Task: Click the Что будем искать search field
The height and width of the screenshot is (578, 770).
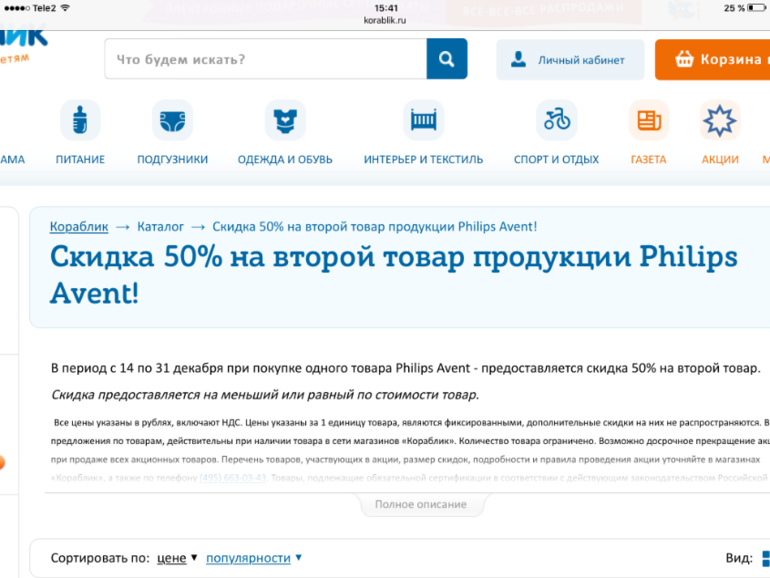Action: (x=265, y=60)
